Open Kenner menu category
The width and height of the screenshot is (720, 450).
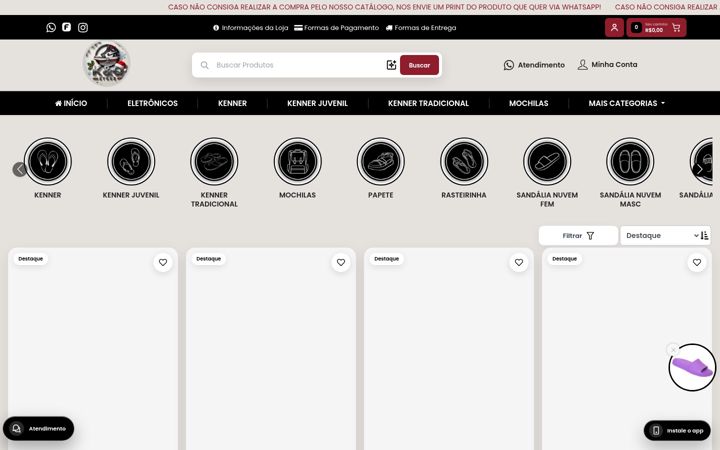point(232,103)
